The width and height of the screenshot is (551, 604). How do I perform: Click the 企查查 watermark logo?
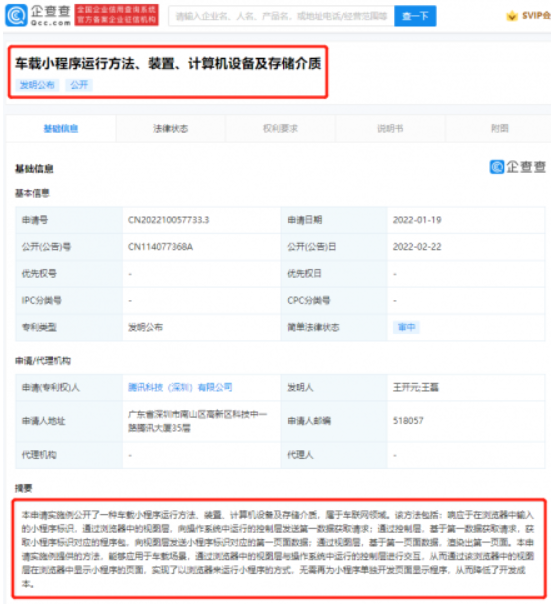tap(518, 167)
